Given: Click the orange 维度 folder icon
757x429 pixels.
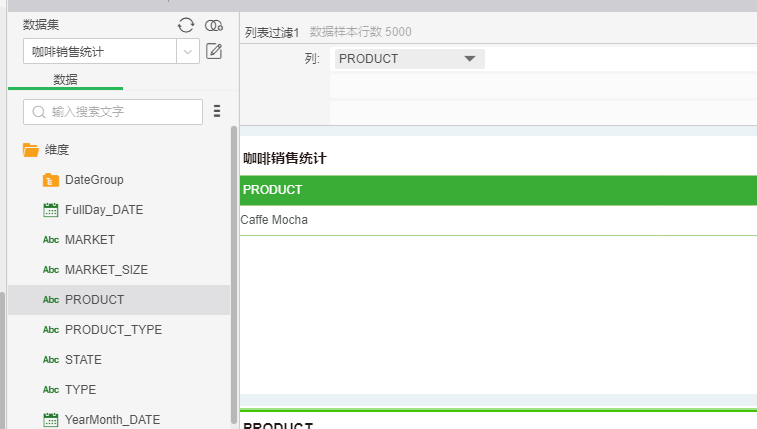Looking at the screenshot, I should [31, 150].
